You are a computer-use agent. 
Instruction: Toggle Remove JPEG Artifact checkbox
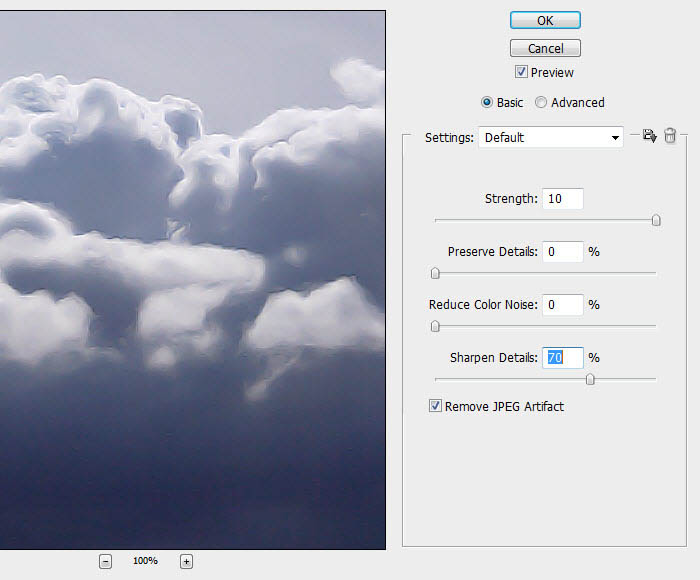pyautogui.click(x=435, y=406)
